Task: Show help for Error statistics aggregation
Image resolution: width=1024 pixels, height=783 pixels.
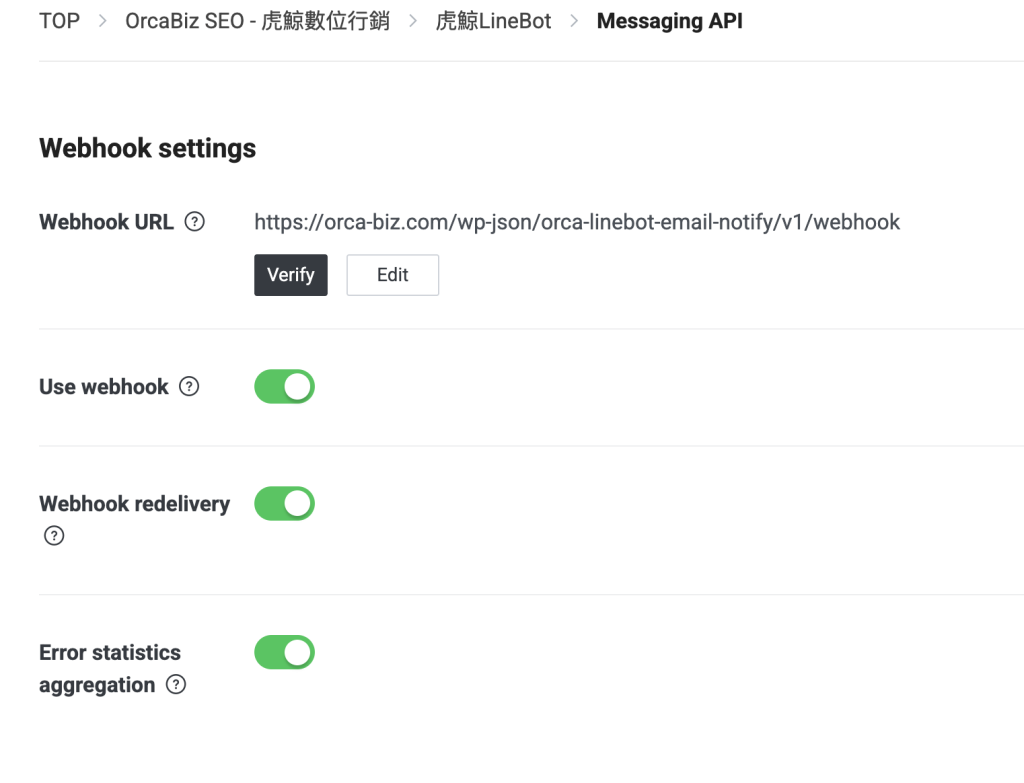Action: (176, 685)
